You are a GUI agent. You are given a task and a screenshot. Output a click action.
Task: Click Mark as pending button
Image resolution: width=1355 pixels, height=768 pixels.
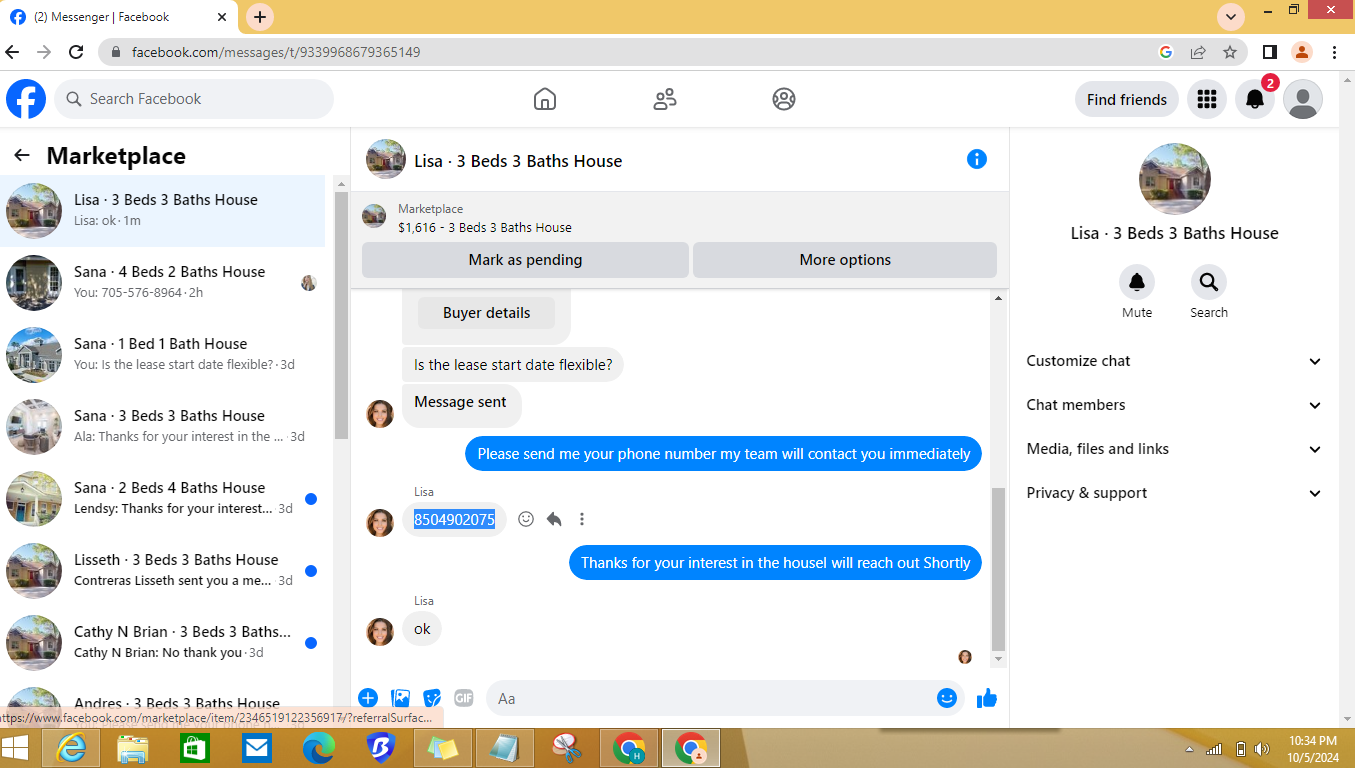tap(525, 260)
